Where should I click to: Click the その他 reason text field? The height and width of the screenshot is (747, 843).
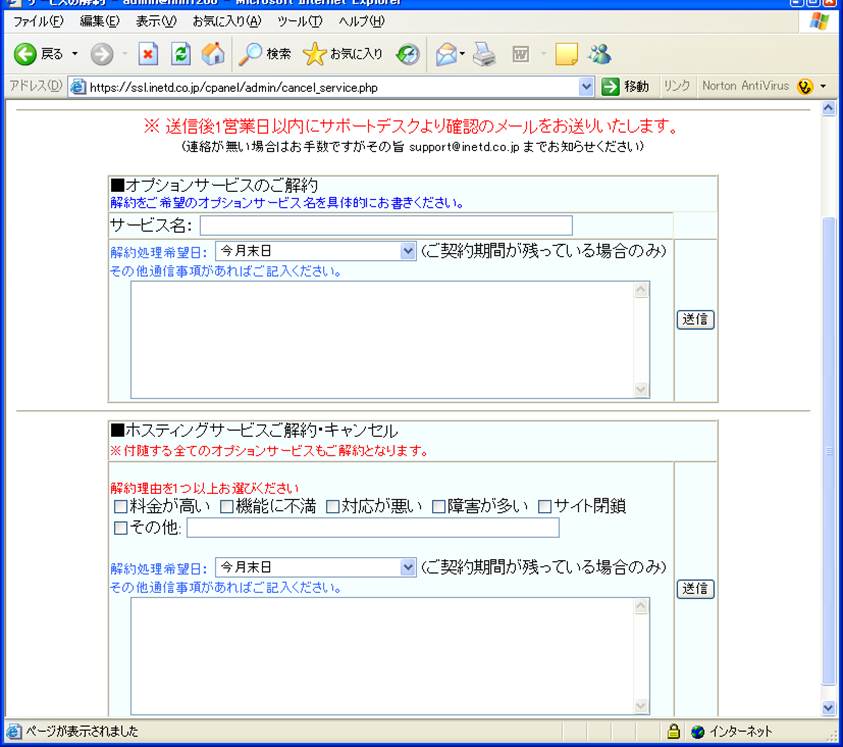(x=373, y=528)
